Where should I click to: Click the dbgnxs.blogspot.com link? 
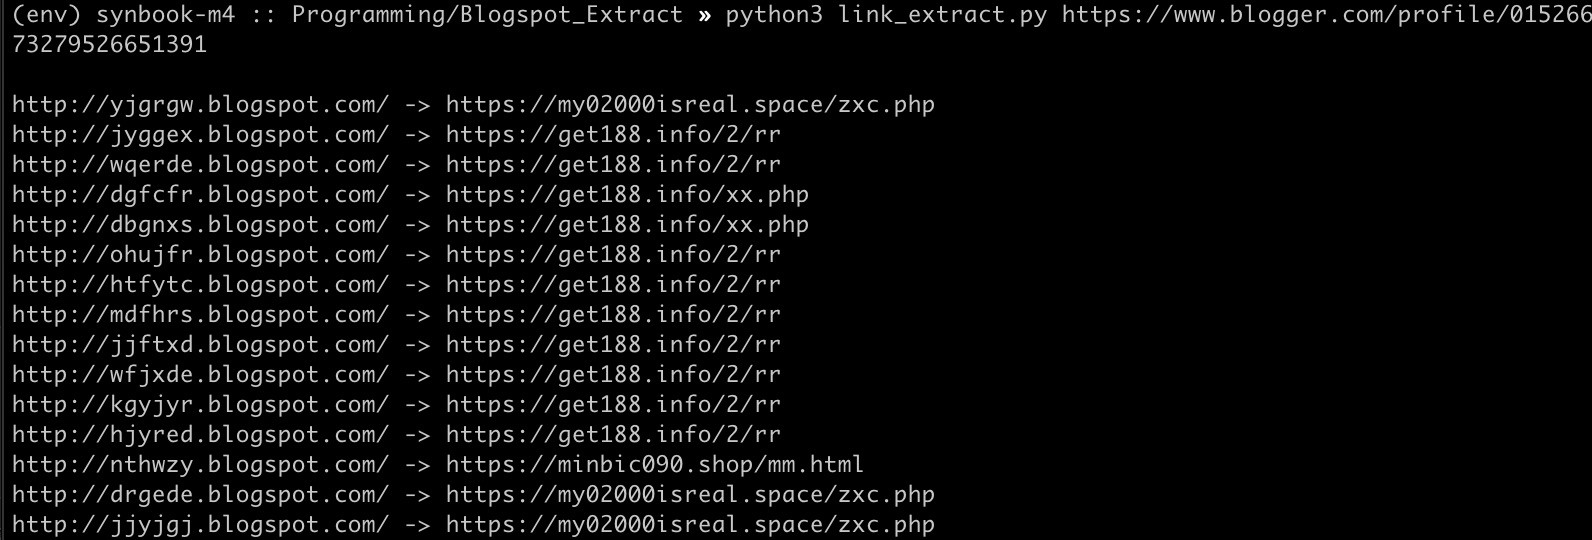pyautogui.click(x=201, y=225)
